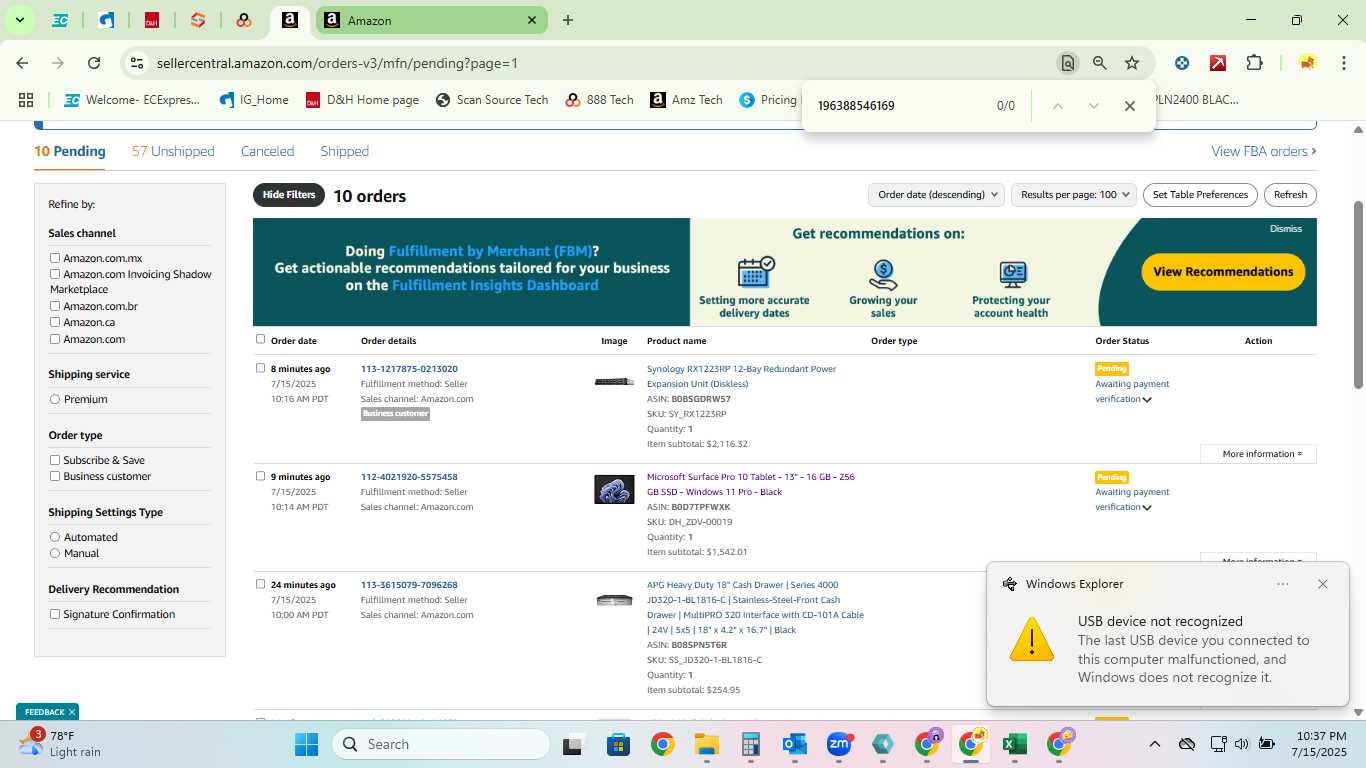Go back to previous page
The image size is (1366, 768).
(x=22, y=63)
